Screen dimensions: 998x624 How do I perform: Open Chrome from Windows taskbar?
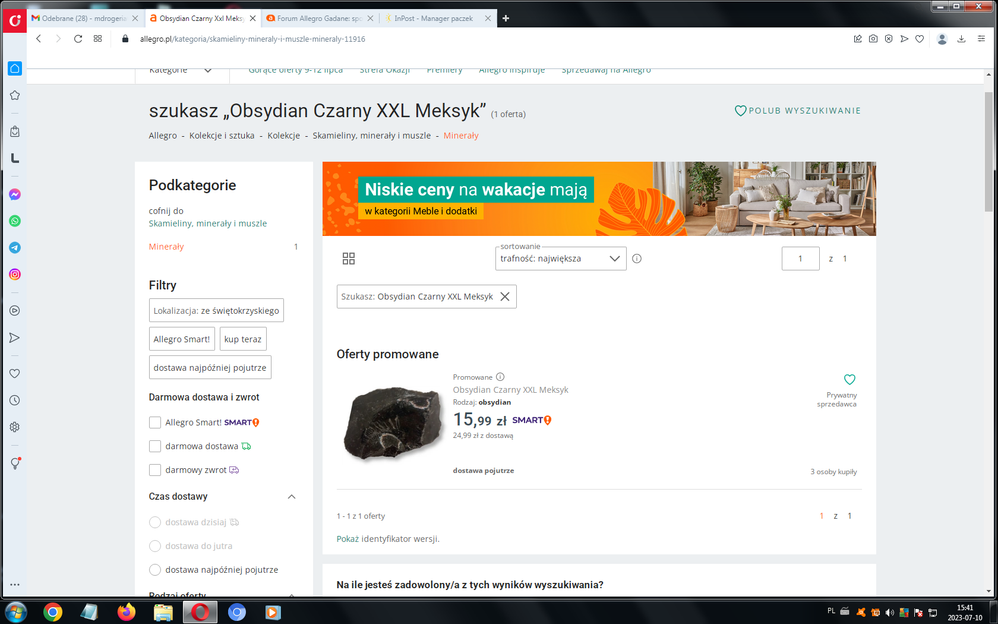[x=53, y=612]
